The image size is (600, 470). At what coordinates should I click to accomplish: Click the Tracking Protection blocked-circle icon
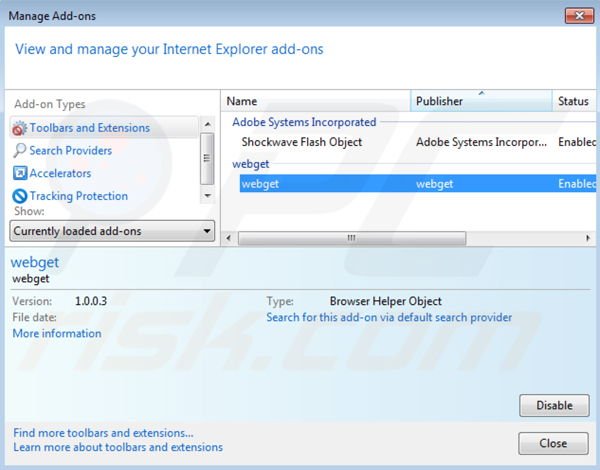pyautogui.click(x=20, y=196)
